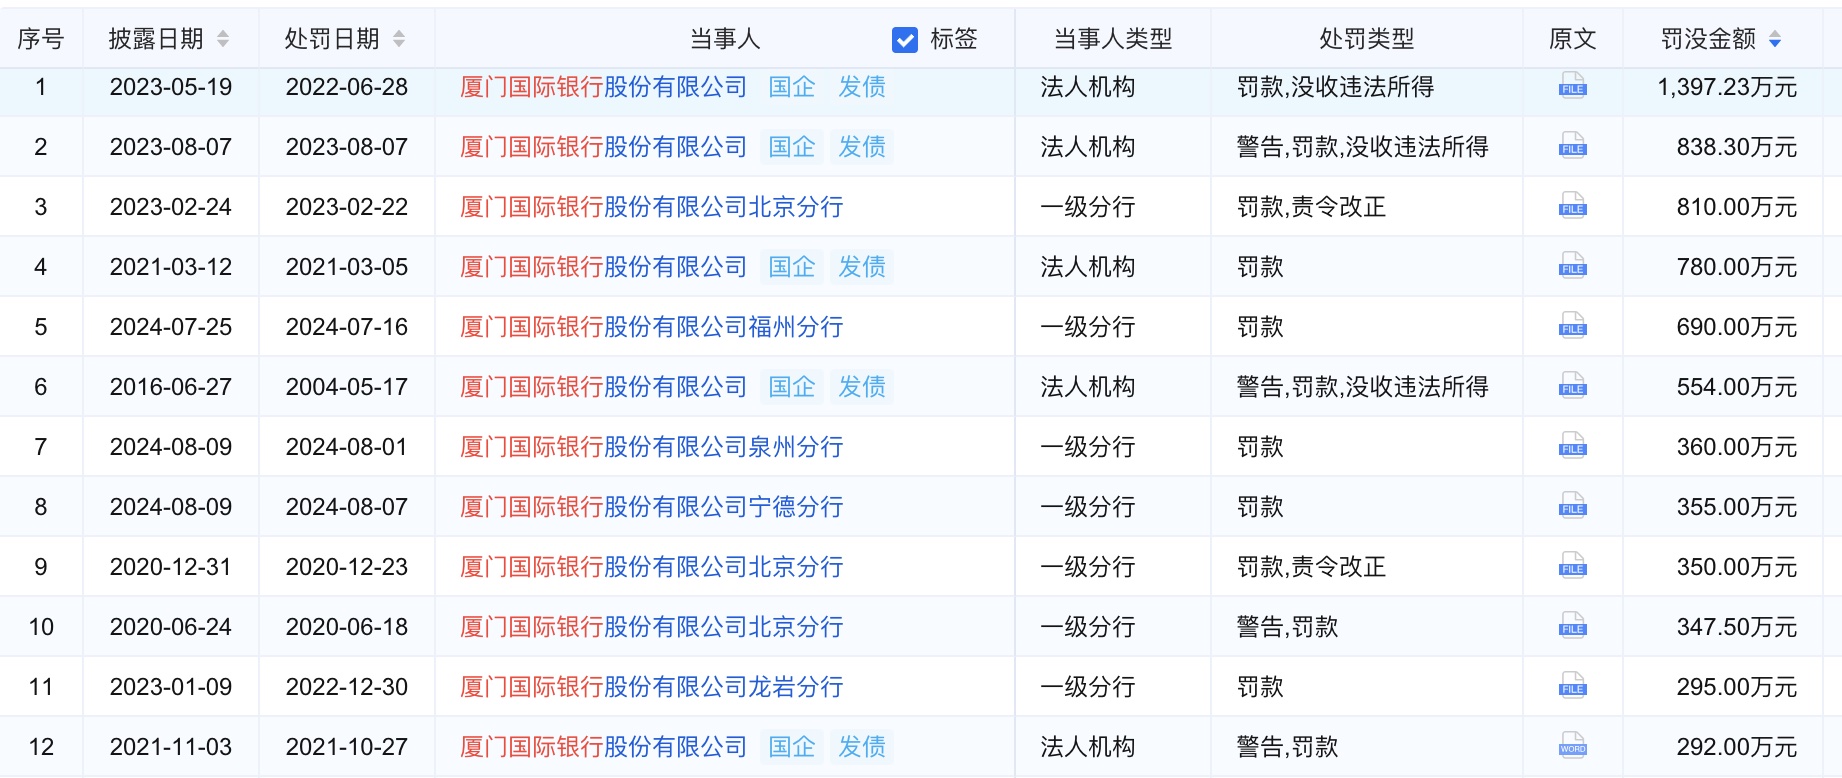The height and width of the screenshot is (778, 1842).
Task: Select 法人机构 in row 12
Action: coord(1088,747)
